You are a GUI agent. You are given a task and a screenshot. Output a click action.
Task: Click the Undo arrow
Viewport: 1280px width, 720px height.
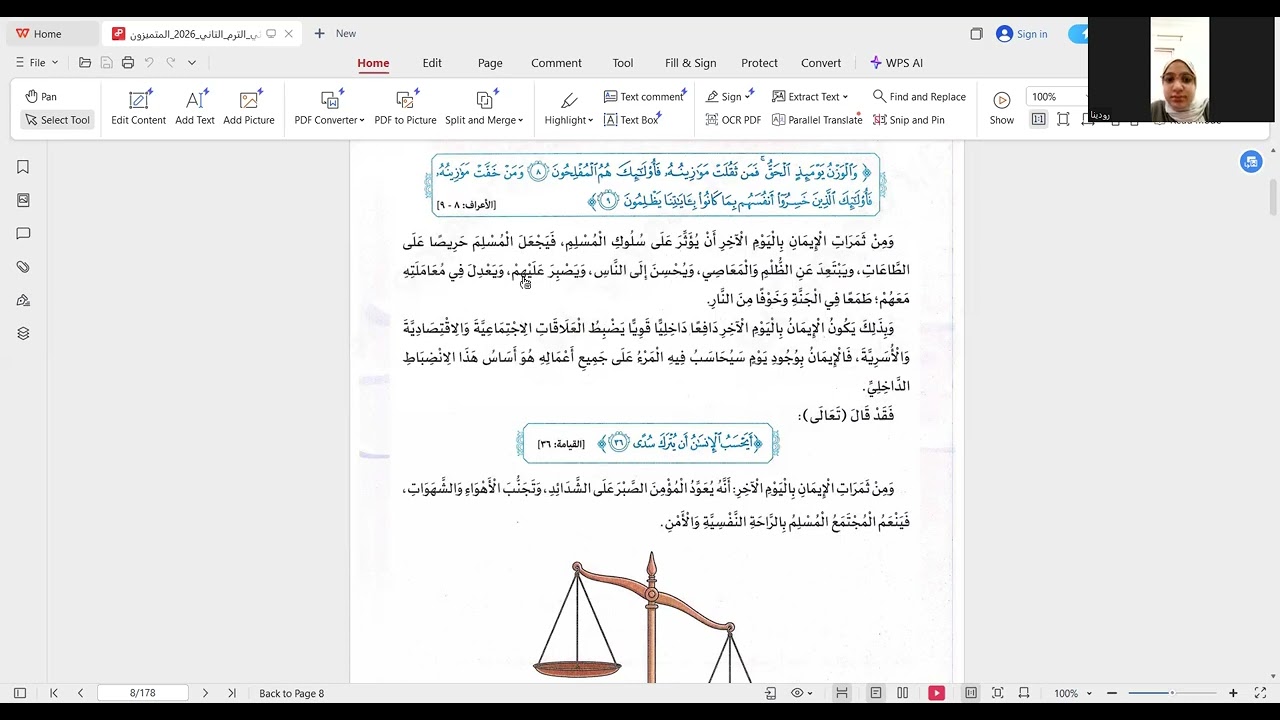149,63
